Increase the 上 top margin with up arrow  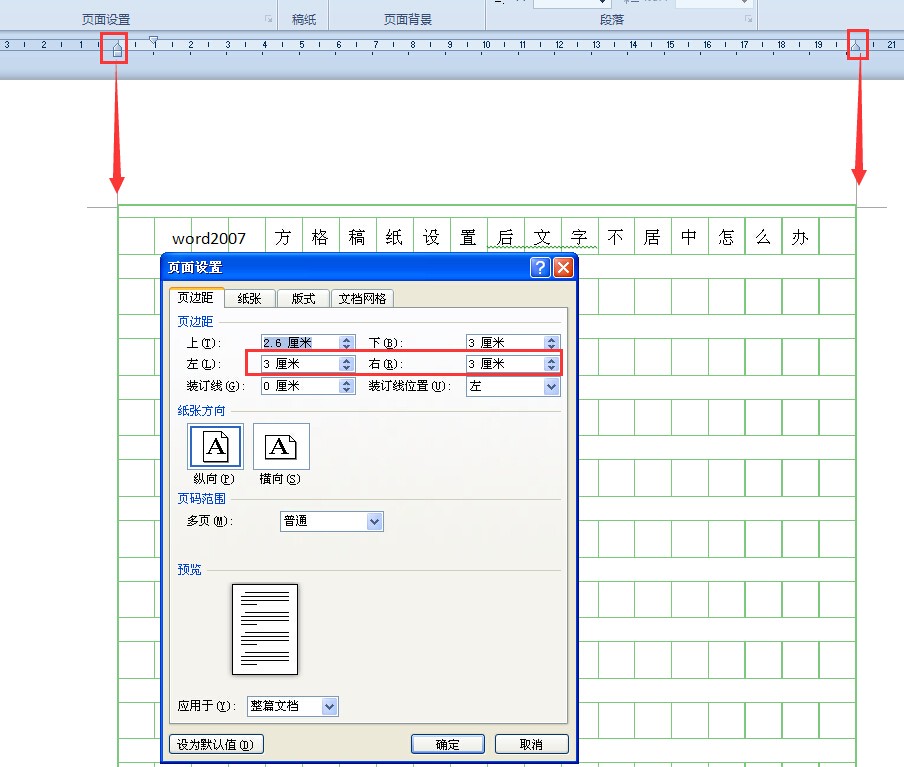click(x=346, y=340)
